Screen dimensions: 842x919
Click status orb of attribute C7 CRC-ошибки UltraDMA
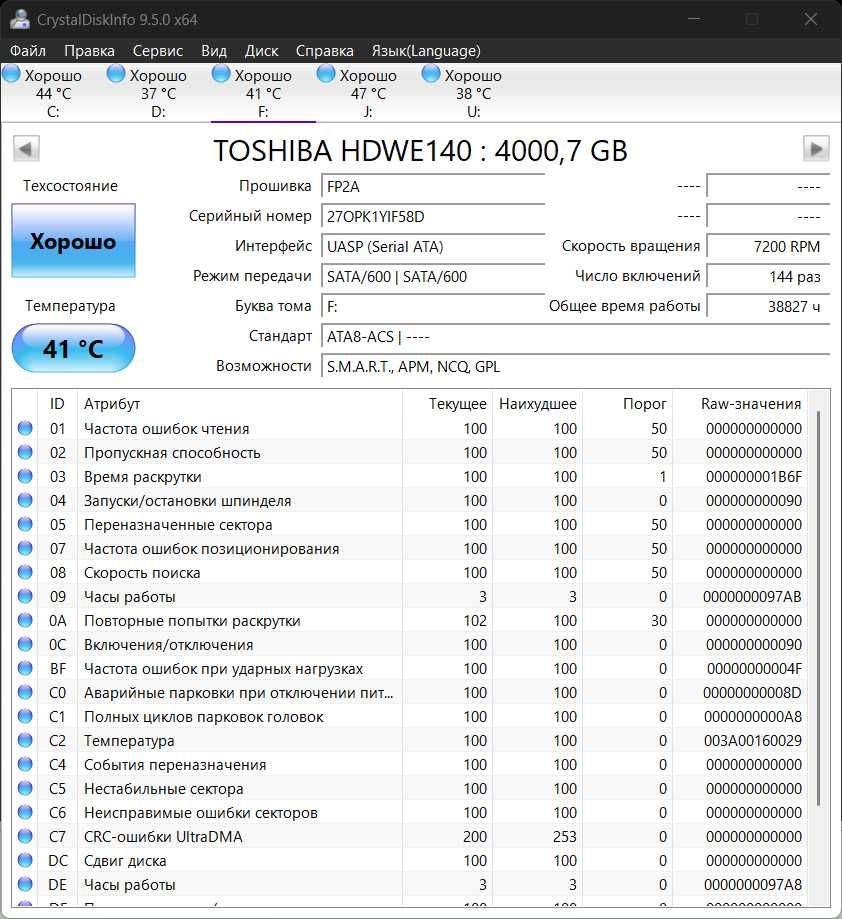(25, 836)
